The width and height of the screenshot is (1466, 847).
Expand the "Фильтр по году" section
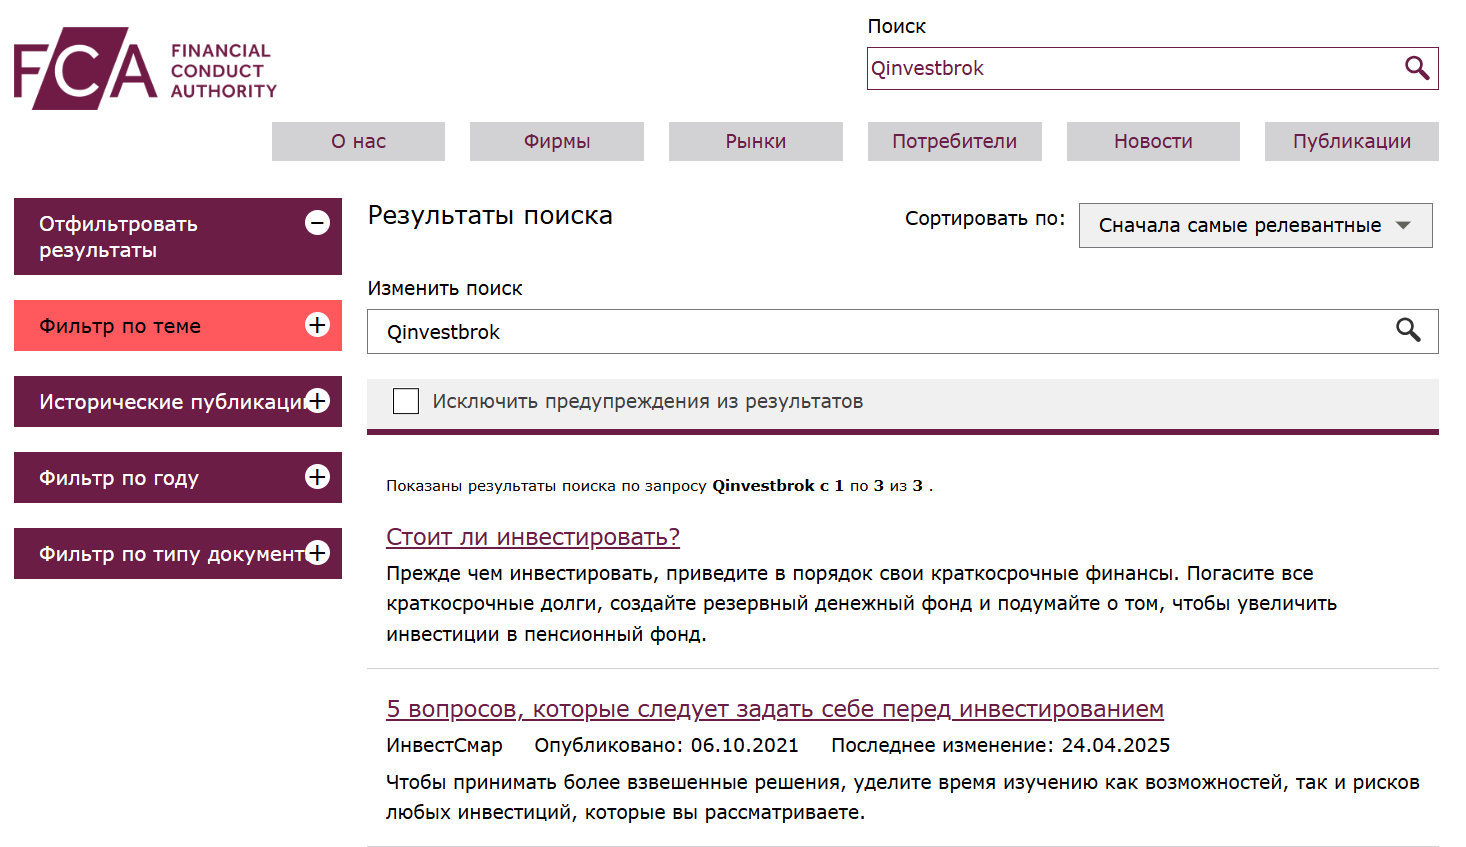[x=318, y=477]
